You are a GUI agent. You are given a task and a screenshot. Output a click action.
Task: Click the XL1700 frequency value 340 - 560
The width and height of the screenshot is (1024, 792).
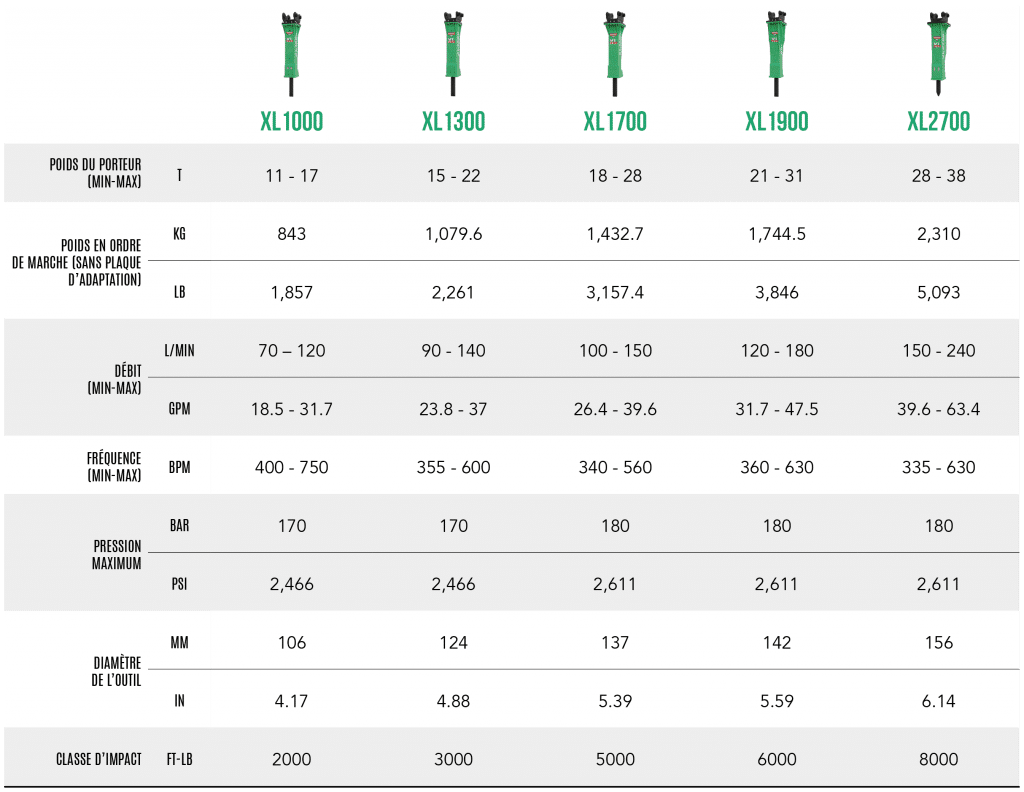click(615, 467)
